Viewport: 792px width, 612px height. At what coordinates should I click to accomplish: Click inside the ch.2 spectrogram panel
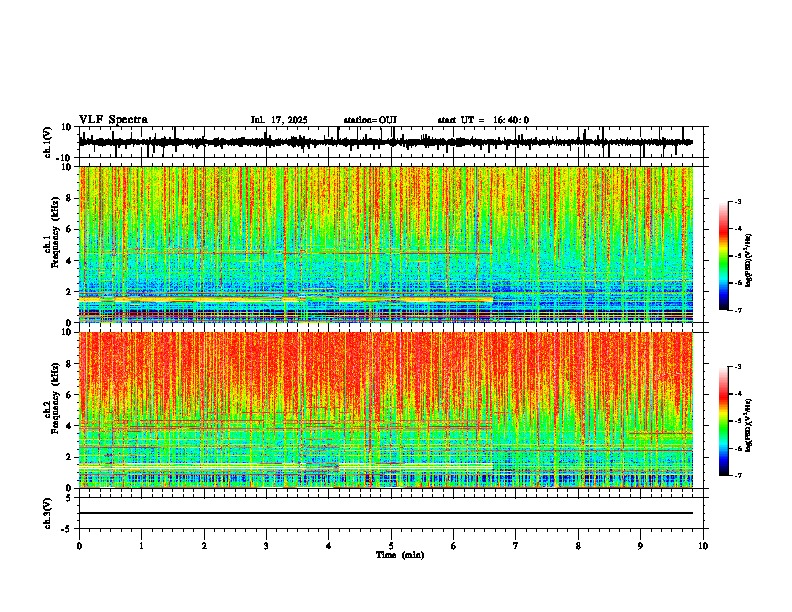(386, 410)
